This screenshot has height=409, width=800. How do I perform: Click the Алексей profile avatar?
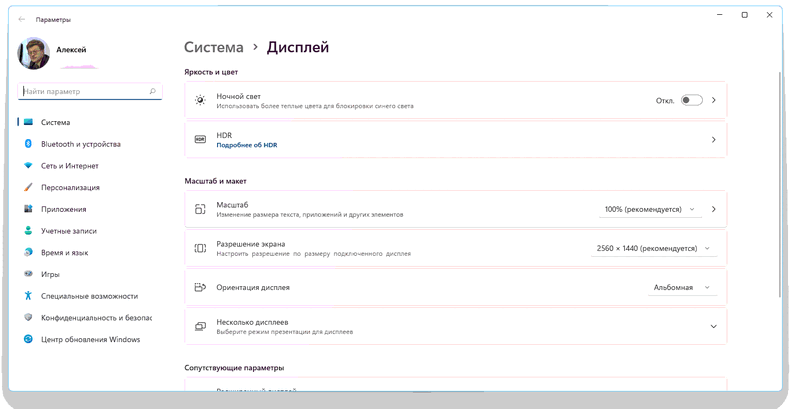[34, 54]
